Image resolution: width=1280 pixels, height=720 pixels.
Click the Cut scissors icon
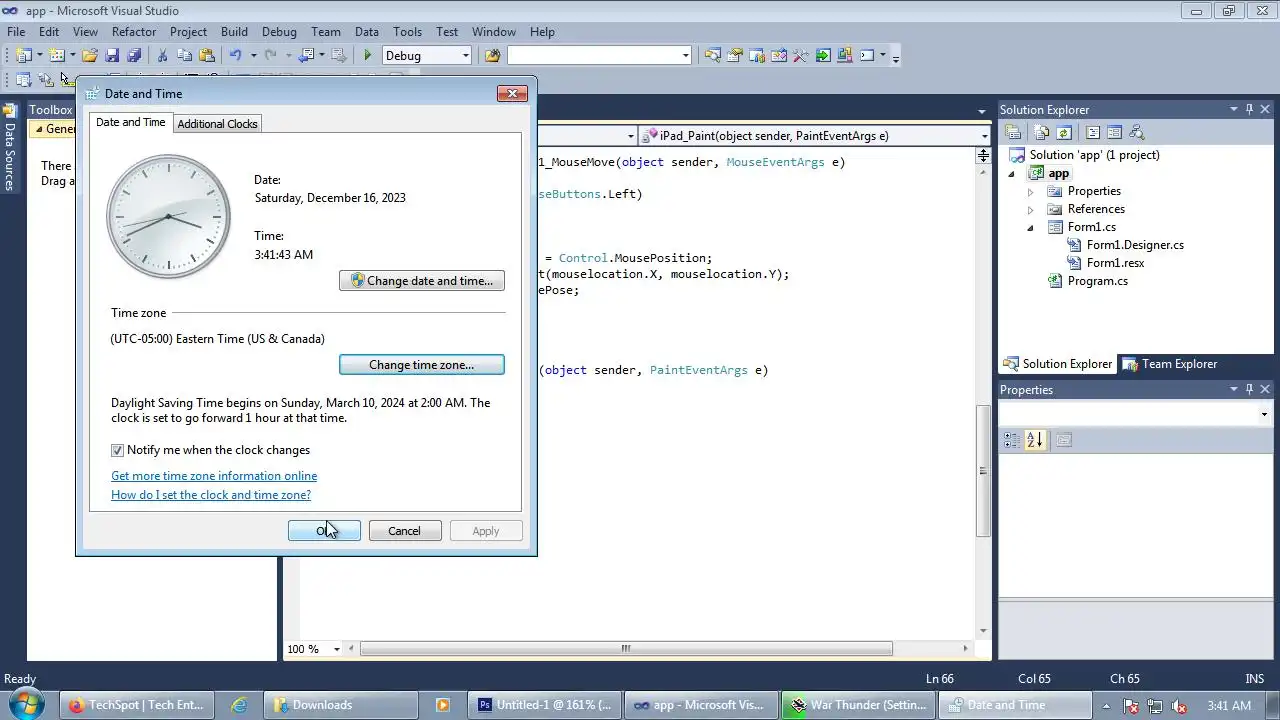[x=162, y=56]
